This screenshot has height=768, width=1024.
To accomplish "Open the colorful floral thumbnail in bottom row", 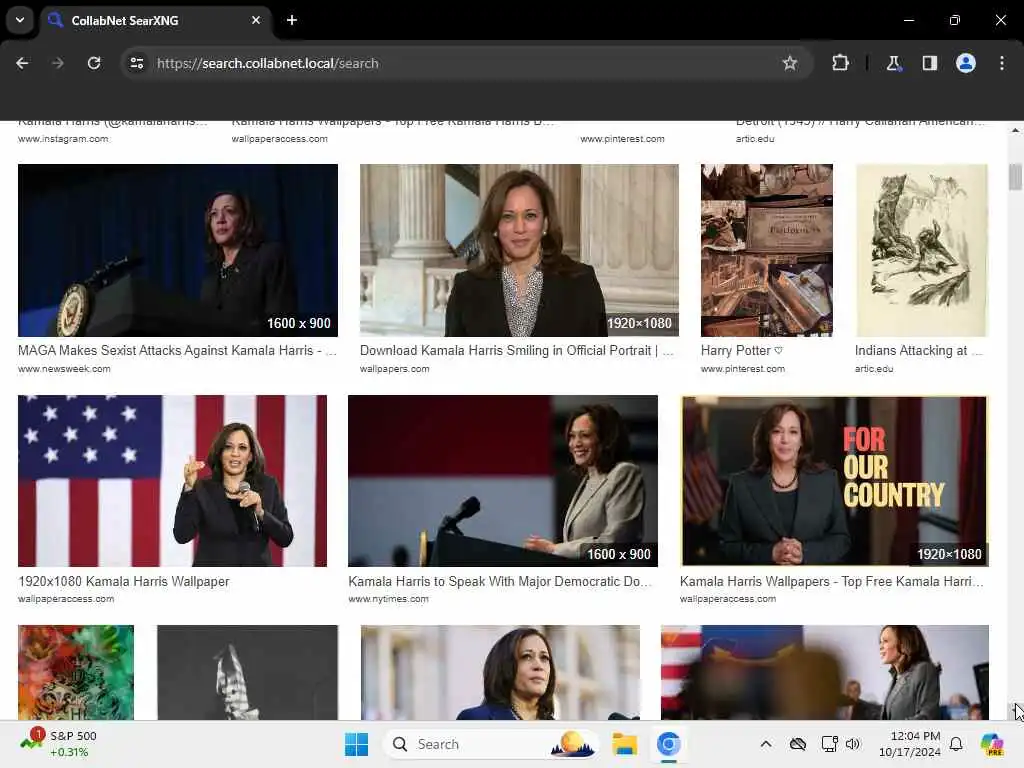I will pos(76,673).
